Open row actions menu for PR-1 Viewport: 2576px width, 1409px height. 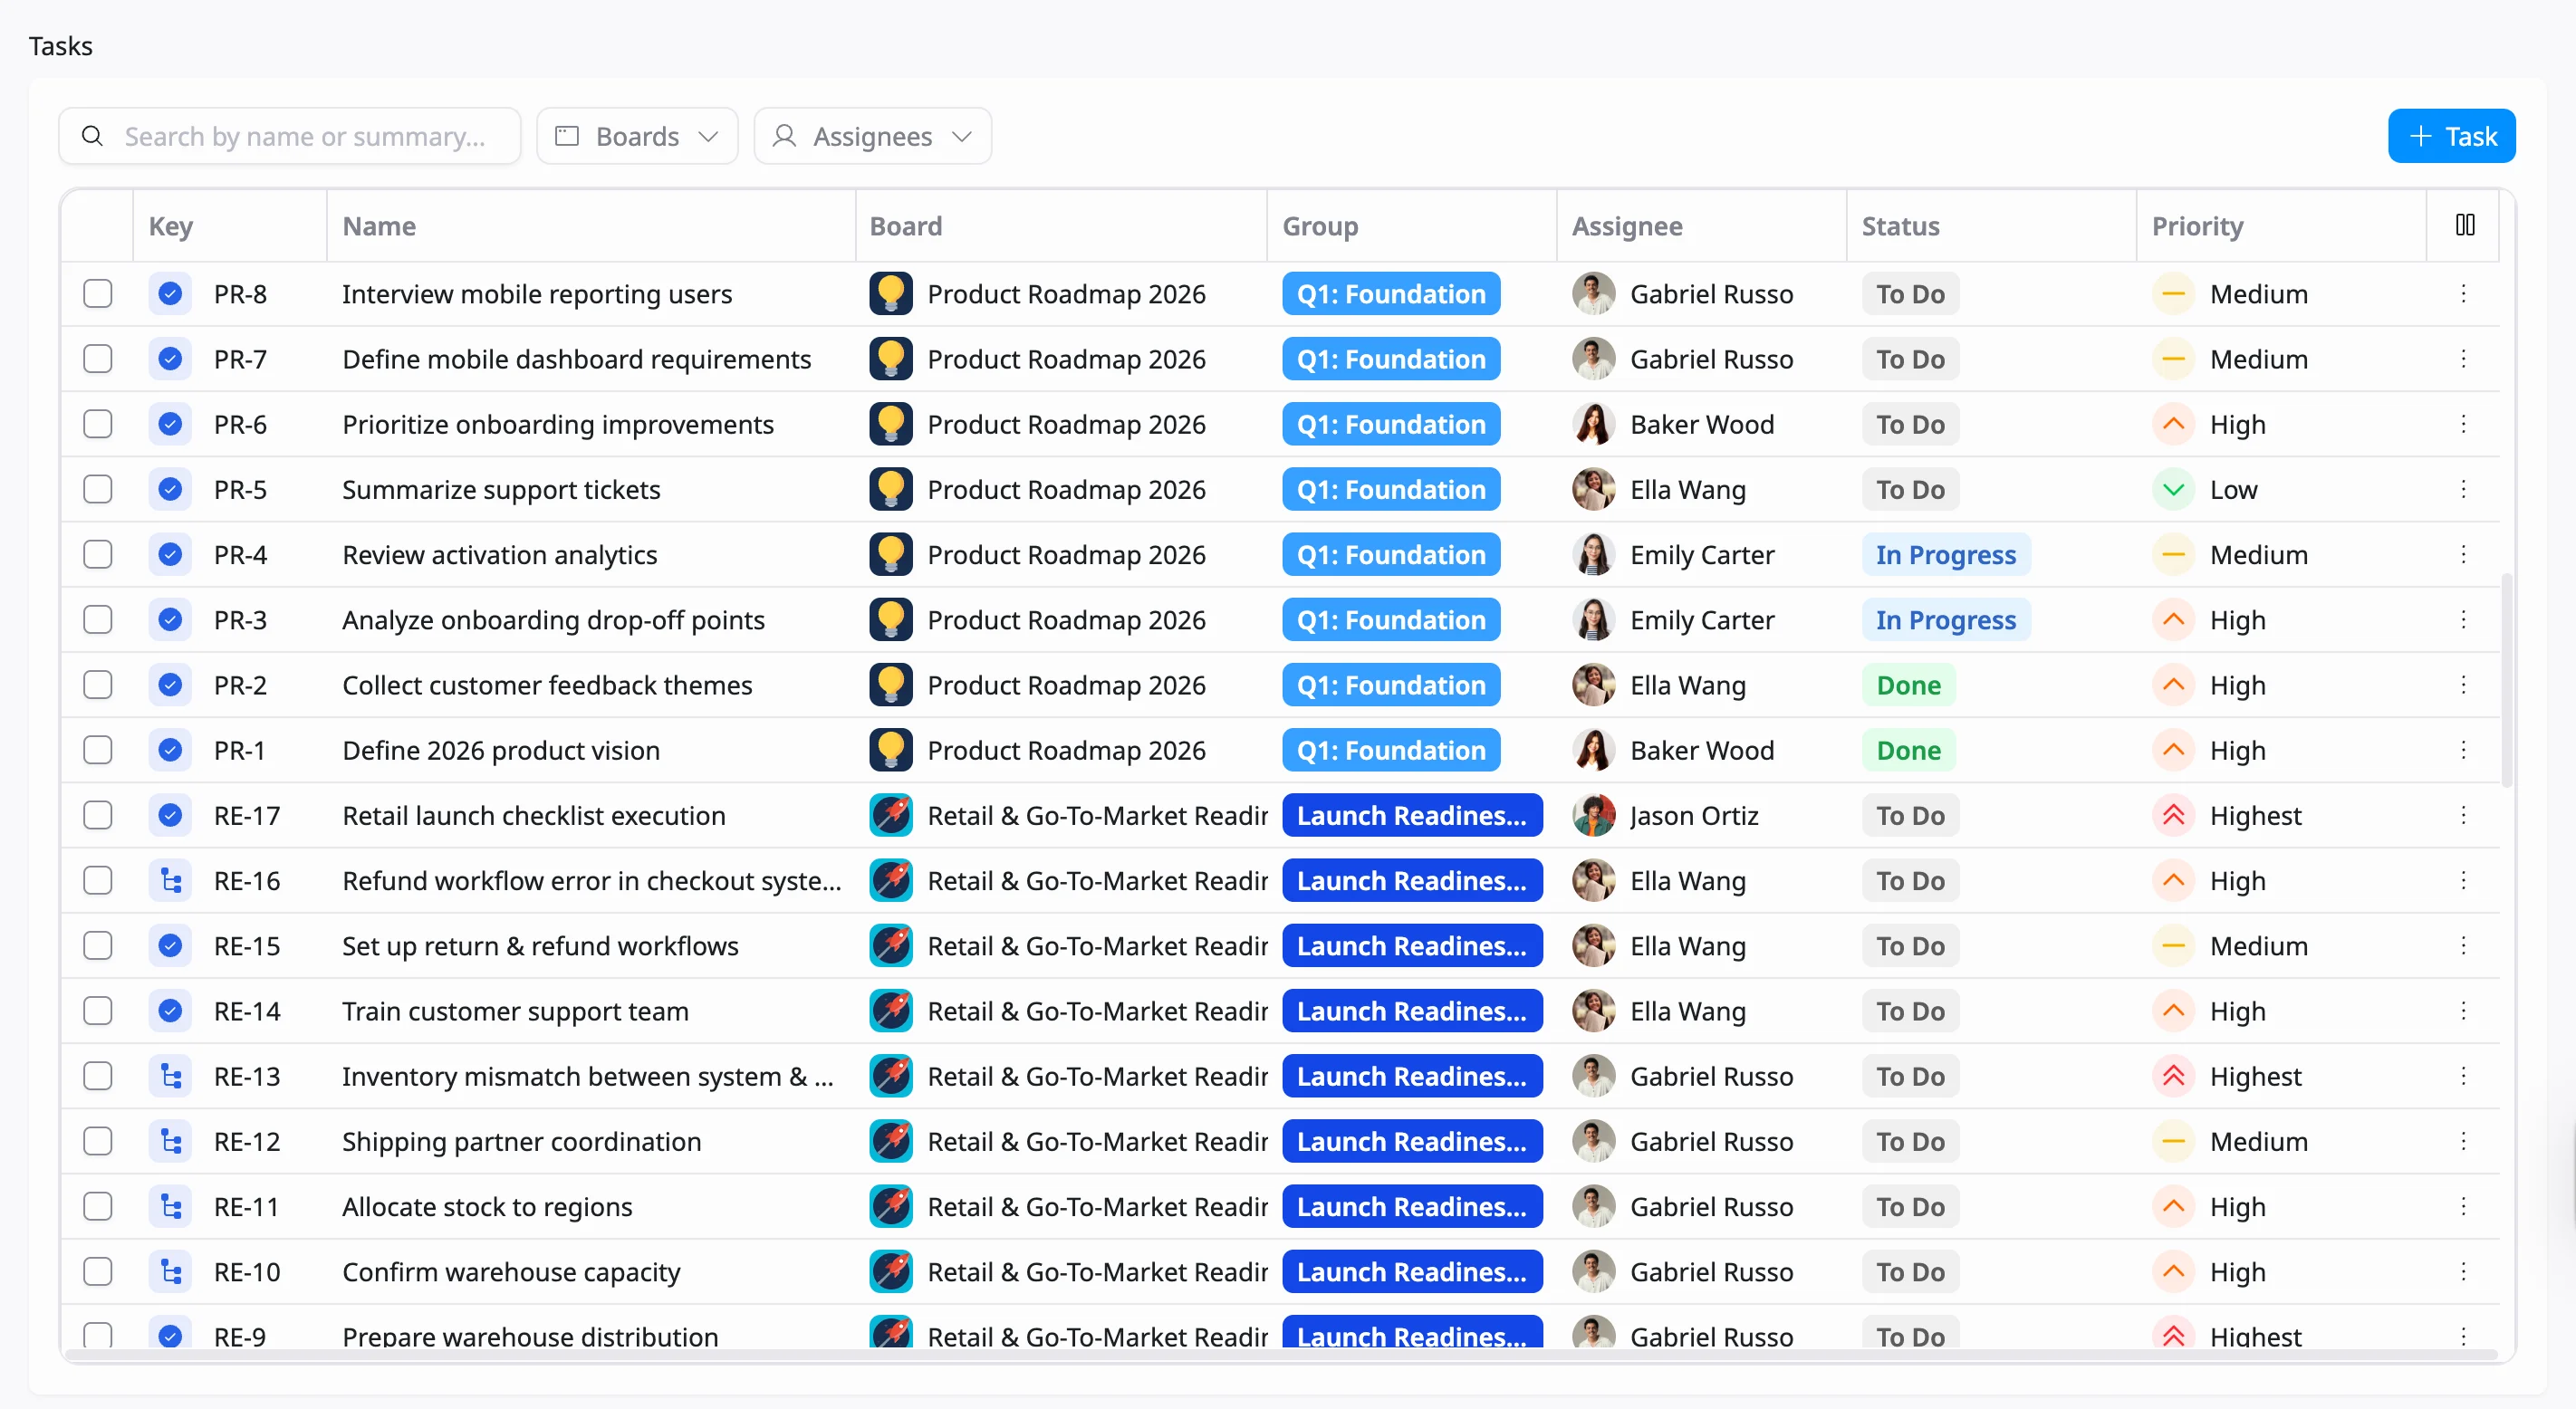pos(2463,750)
